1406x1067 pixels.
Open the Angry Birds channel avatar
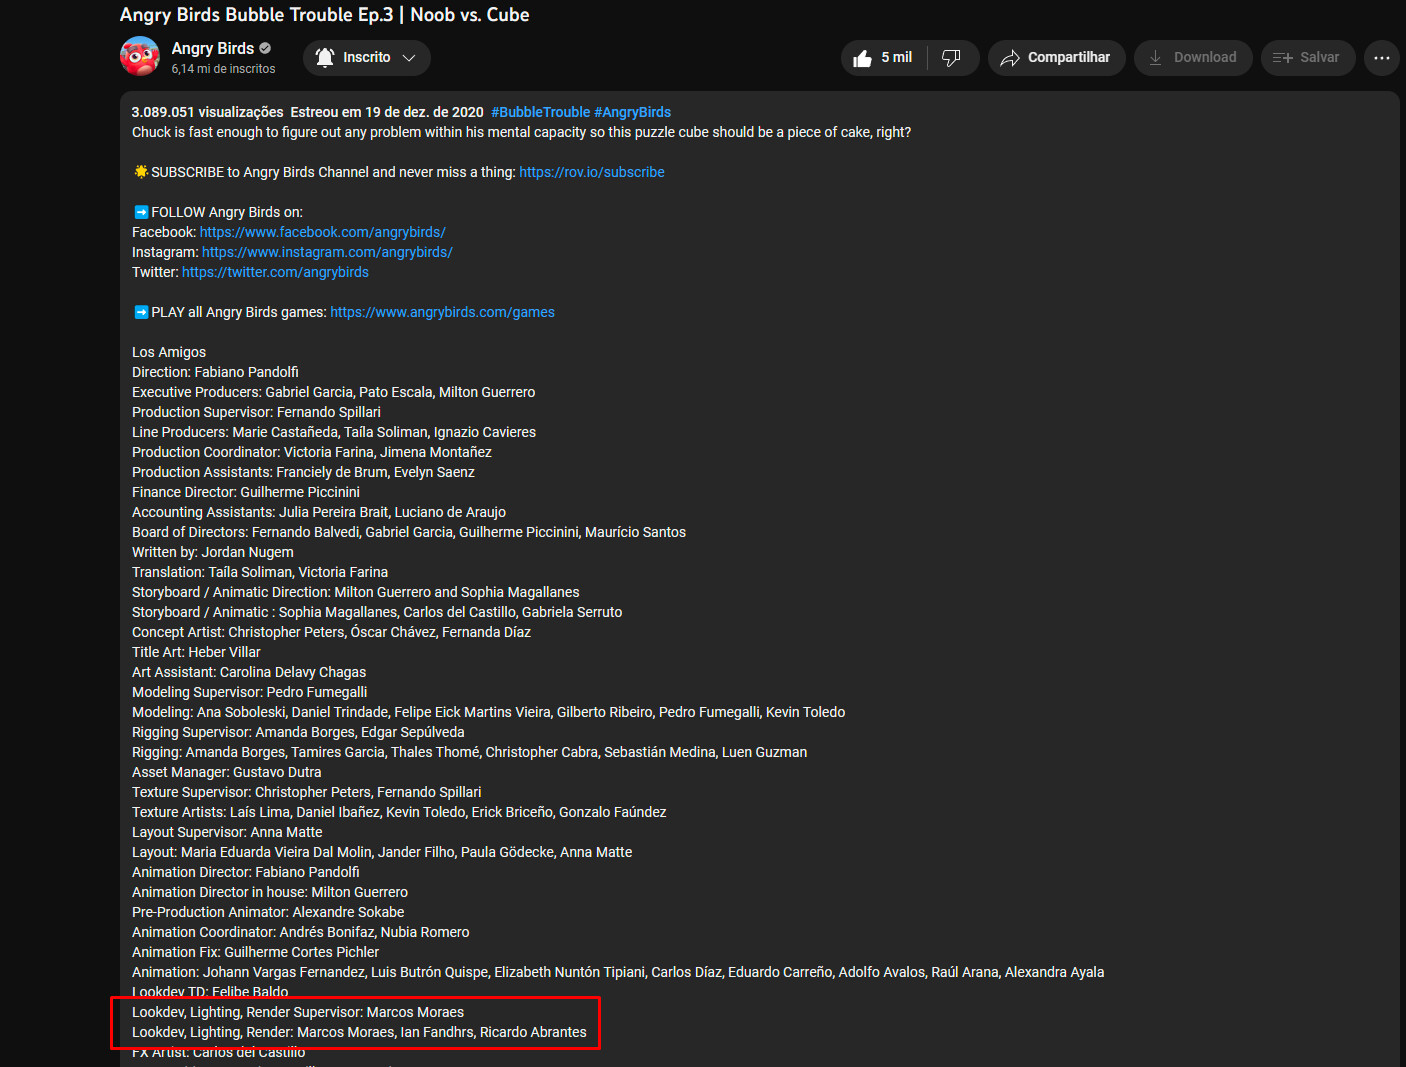[140, 57]
